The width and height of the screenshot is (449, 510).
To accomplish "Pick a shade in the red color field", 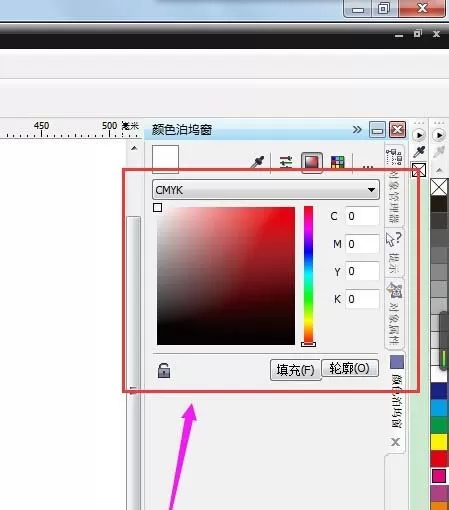I will [226, 276].
